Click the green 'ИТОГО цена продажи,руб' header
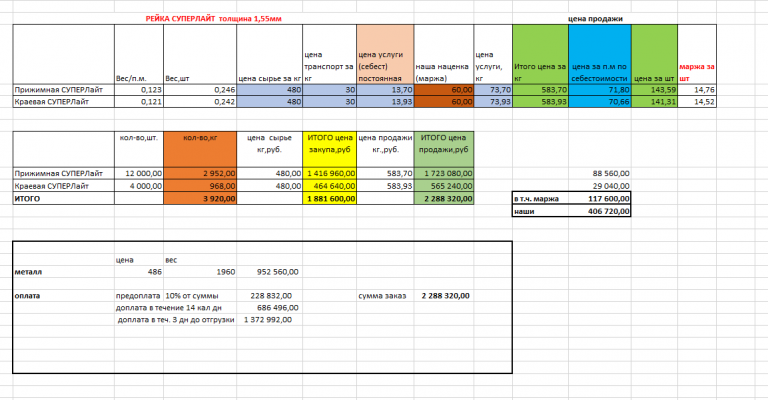The image size is (768, 400). pyautogui.click(x=444, y=149)
